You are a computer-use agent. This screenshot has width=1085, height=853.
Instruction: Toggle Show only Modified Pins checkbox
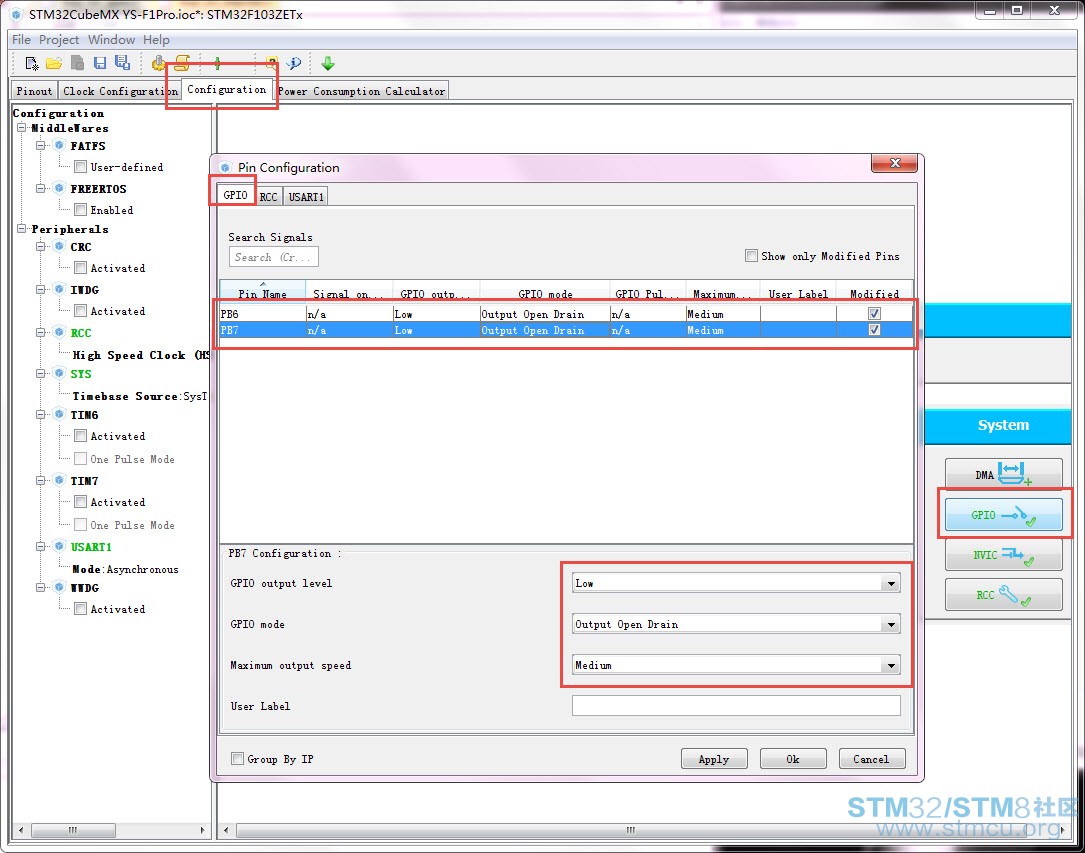click(751, 256)
